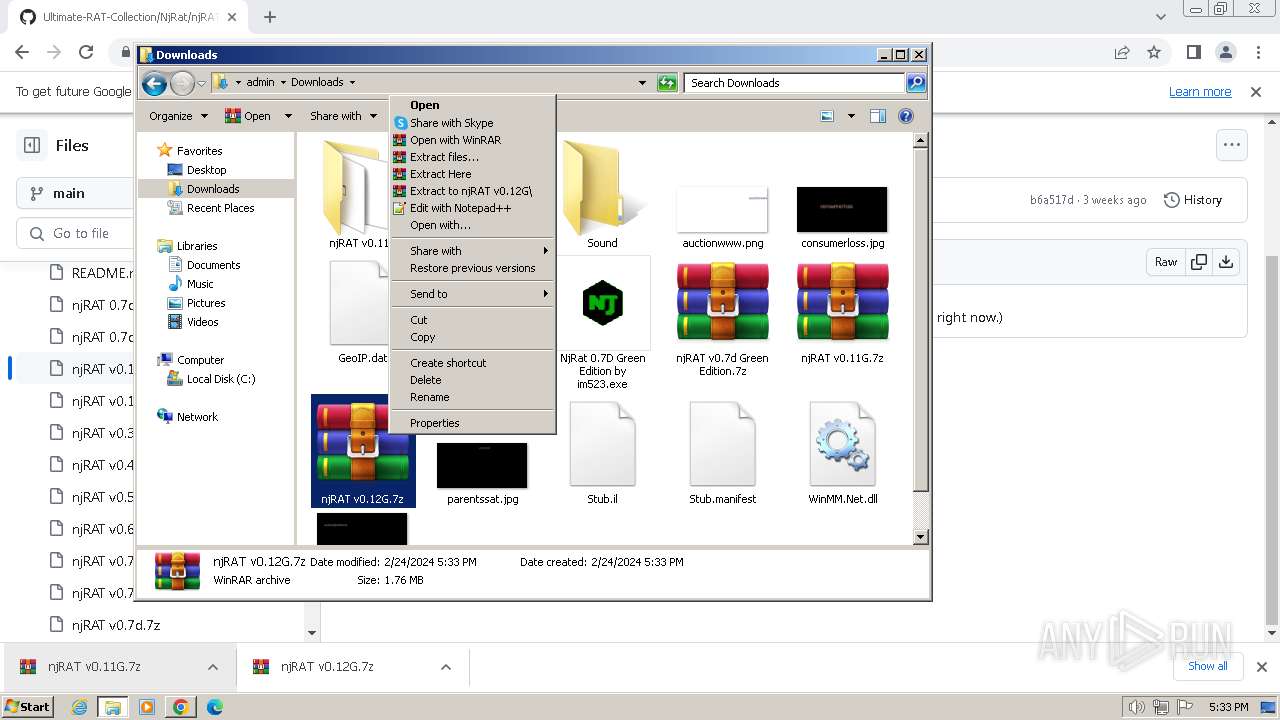This screenshot has height=720, width=1280.
Task: Click the Explorer Back arrow button
Action: point(154,83)
